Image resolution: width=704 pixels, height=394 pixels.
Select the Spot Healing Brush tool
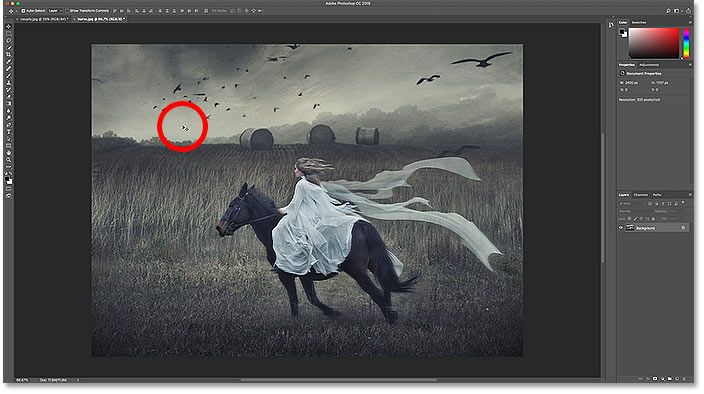[9, 69]
